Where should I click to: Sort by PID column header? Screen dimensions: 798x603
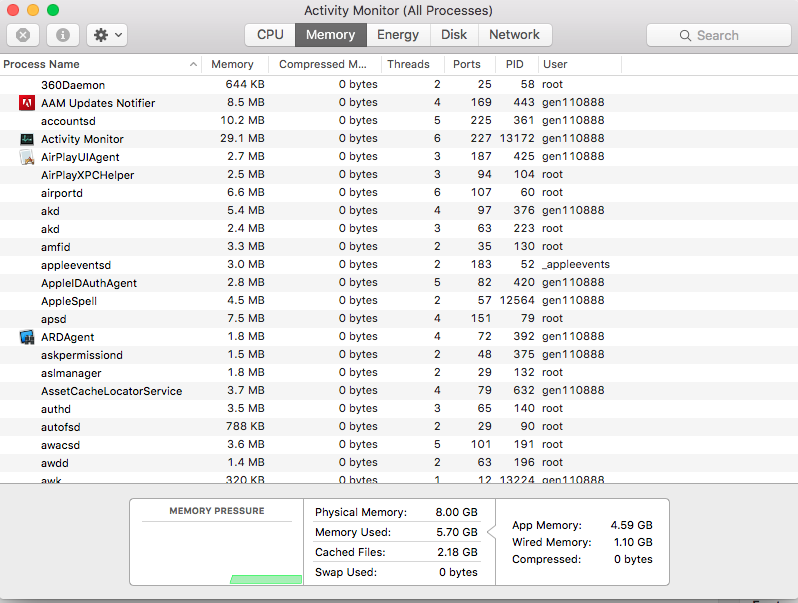coord(515,64)
